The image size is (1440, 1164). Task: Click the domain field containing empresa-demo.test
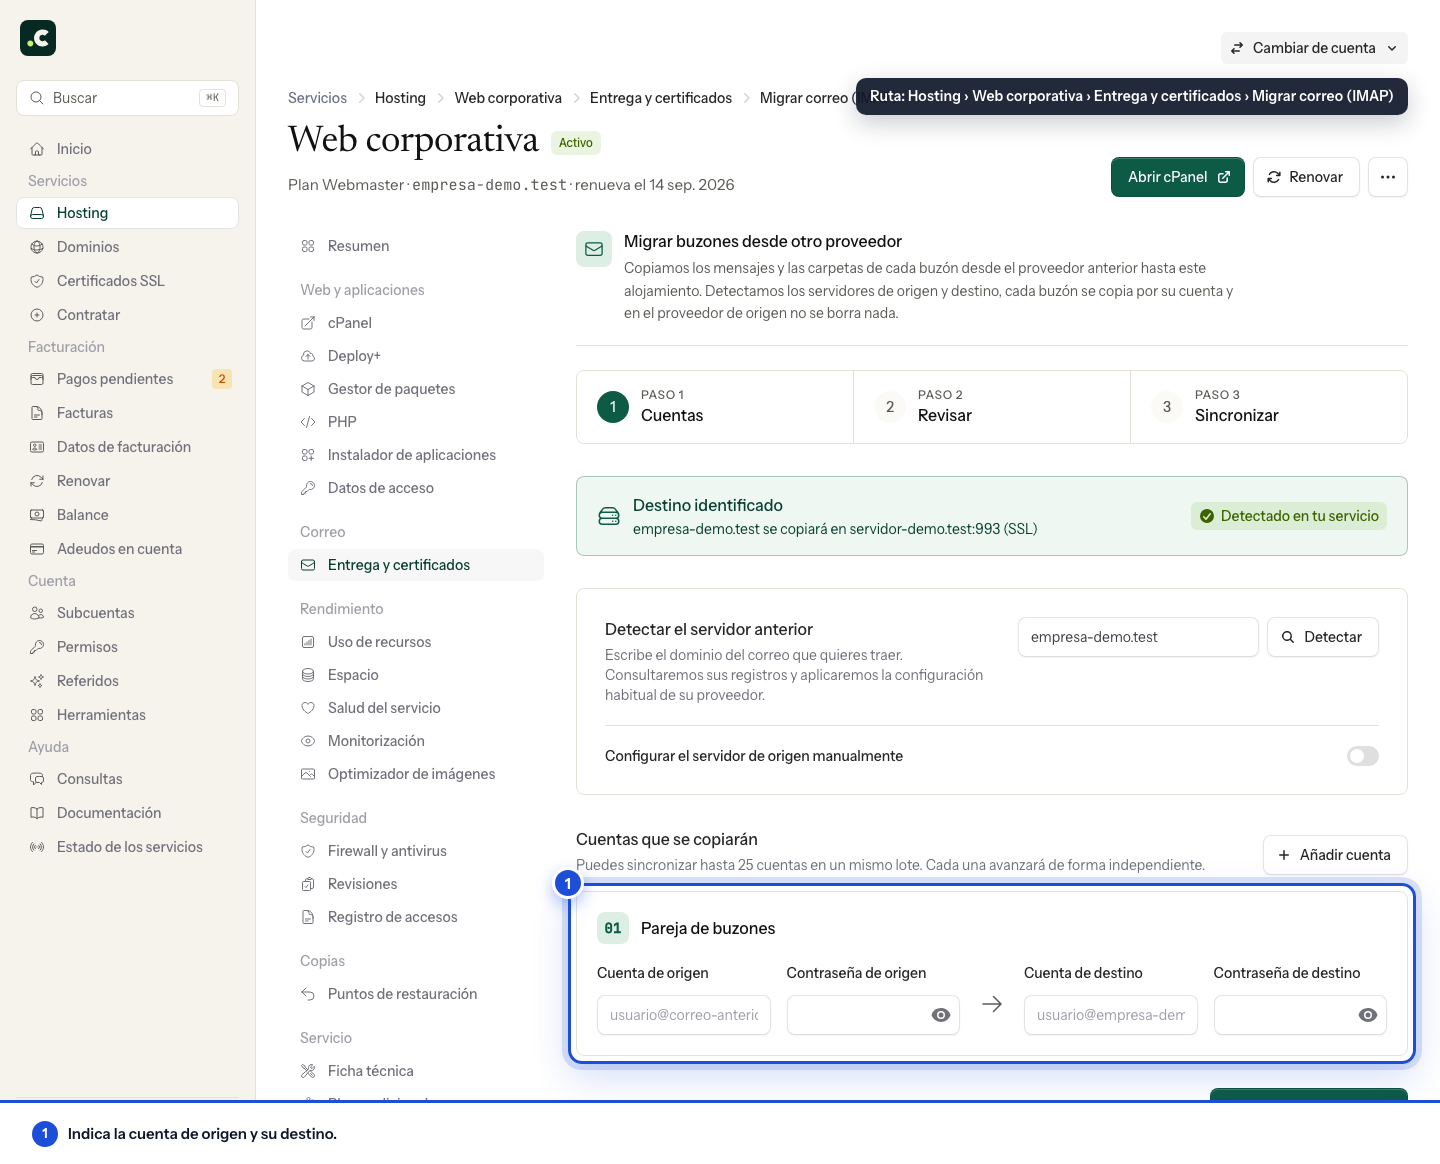click(1138, 637)
